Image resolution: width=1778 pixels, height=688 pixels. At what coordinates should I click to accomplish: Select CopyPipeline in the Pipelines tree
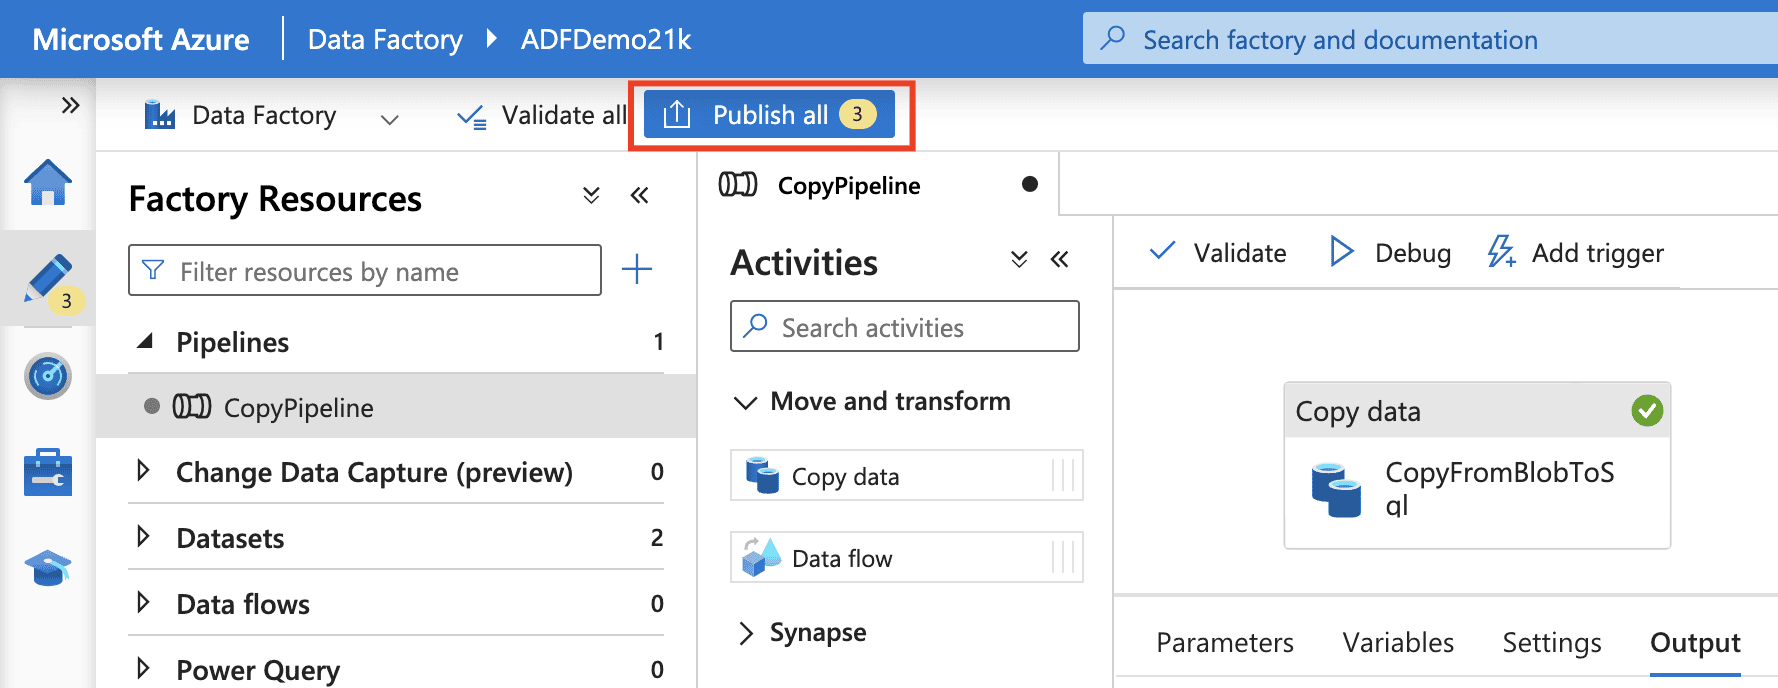click(x=298, y=408)
